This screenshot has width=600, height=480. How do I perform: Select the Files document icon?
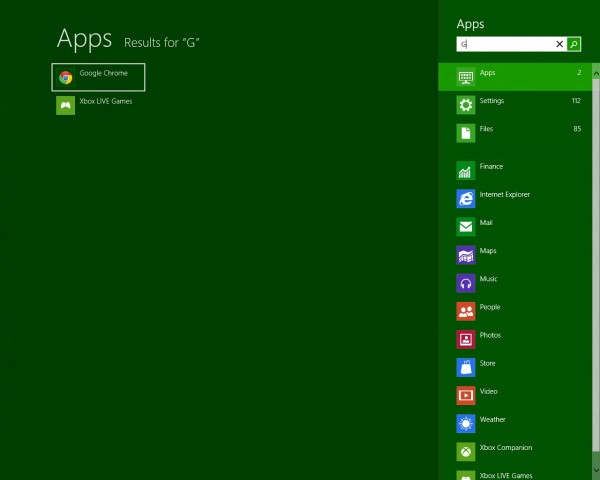click(466, 133)
